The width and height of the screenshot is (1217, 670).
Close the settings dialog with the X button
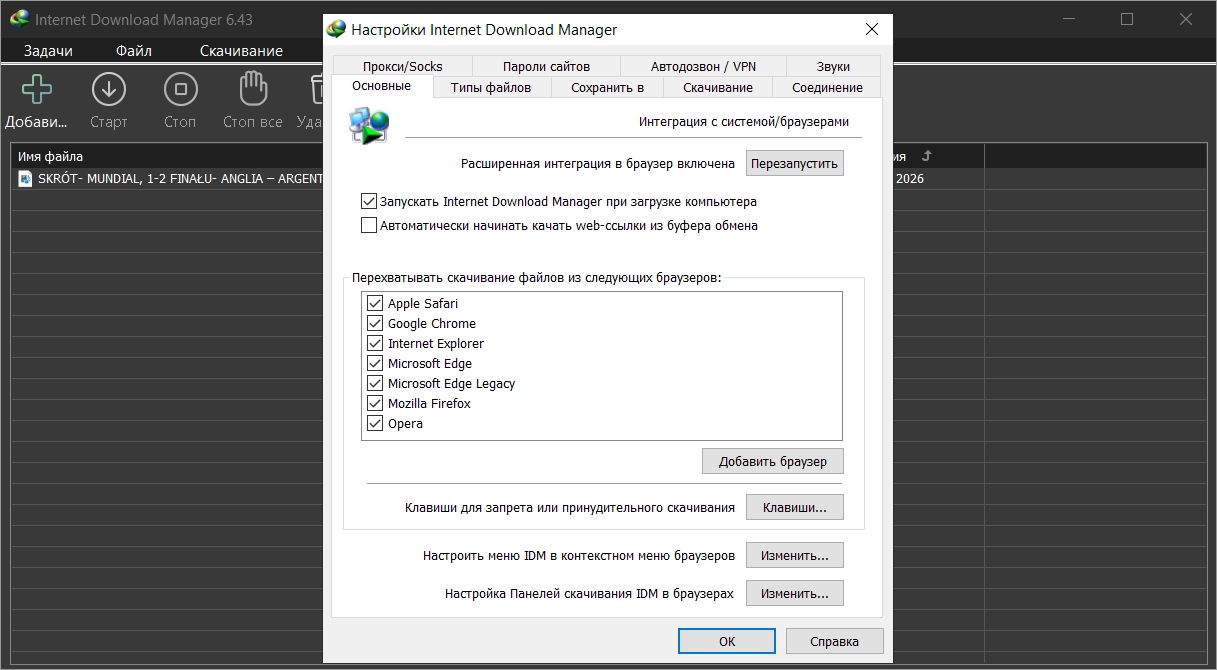[871, 29]
